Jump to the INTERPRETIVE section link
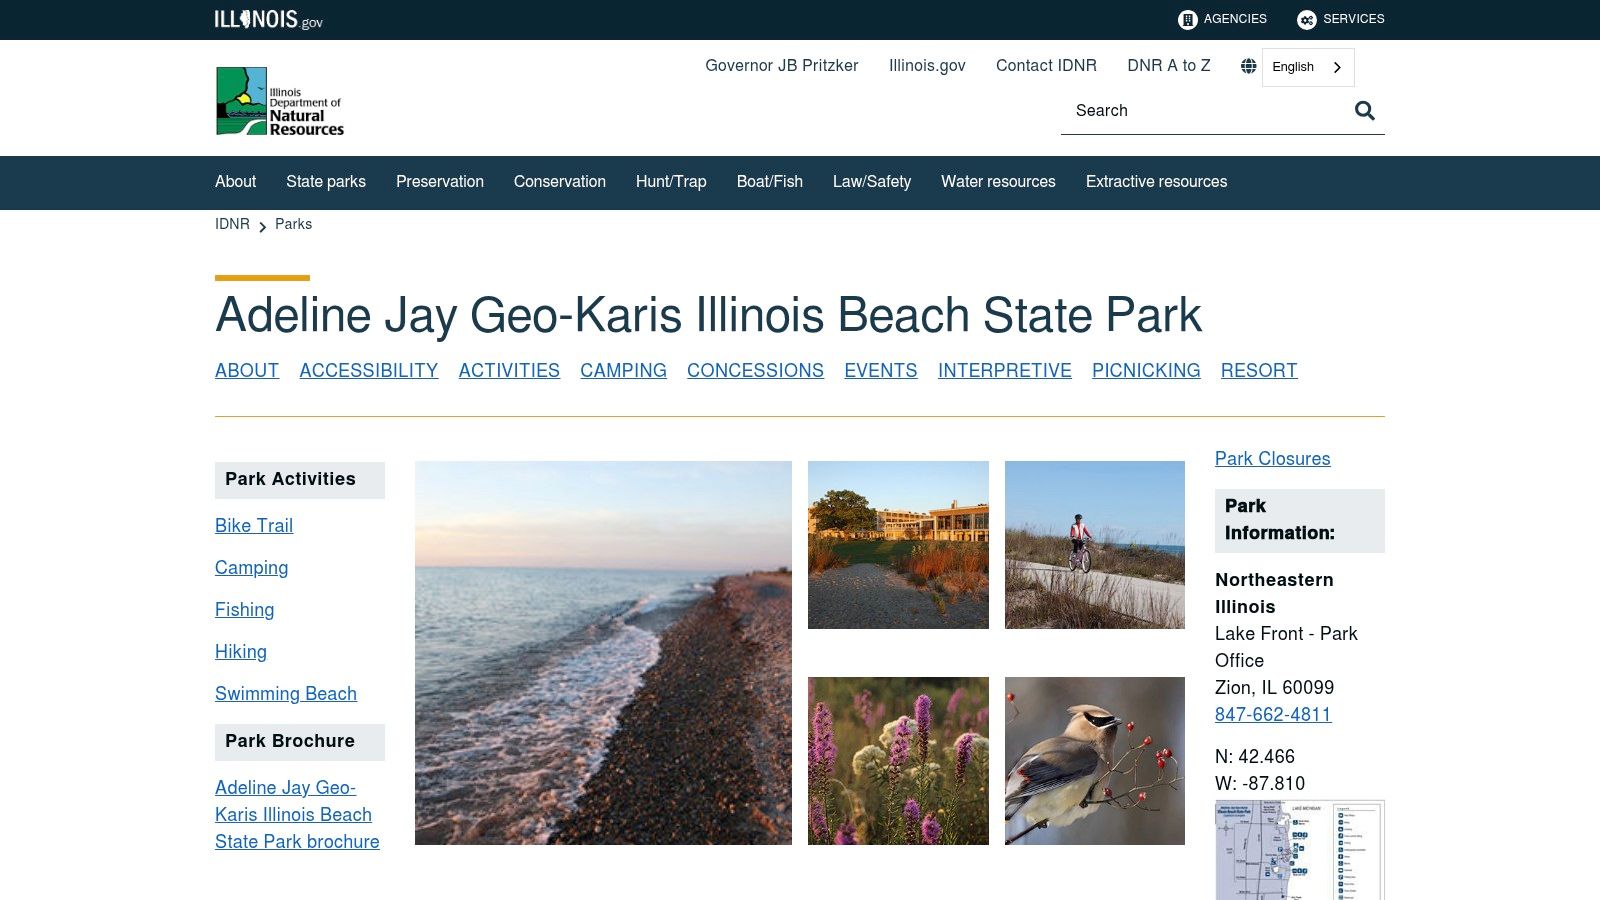Image resolution: width=1600 pixels, height=900 pixels. (x=1005, y=371)
